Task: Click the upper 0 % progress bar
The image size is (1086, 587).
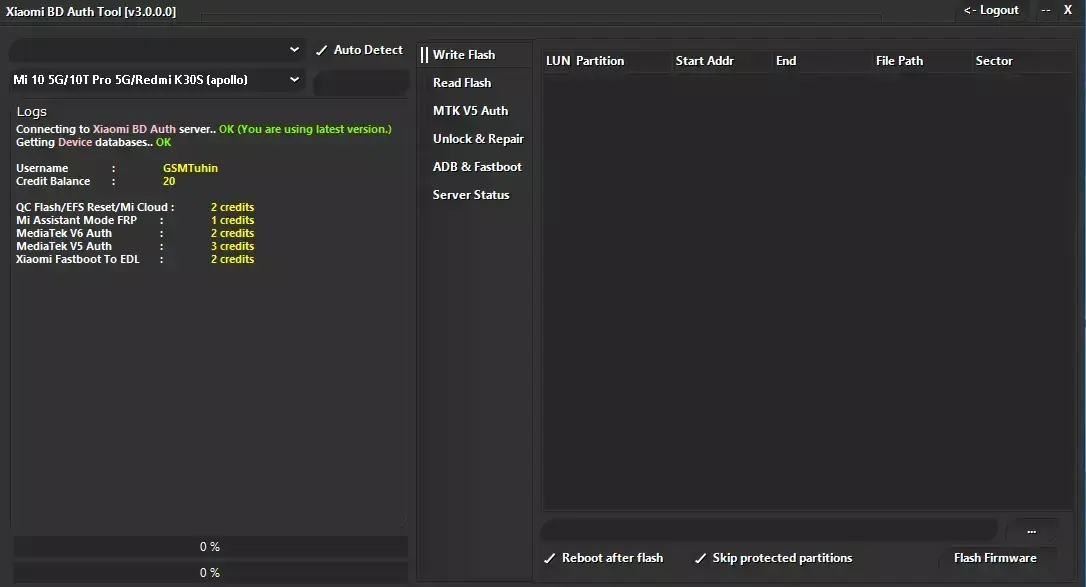Action: pyautogui.click(x=210, y=547)
